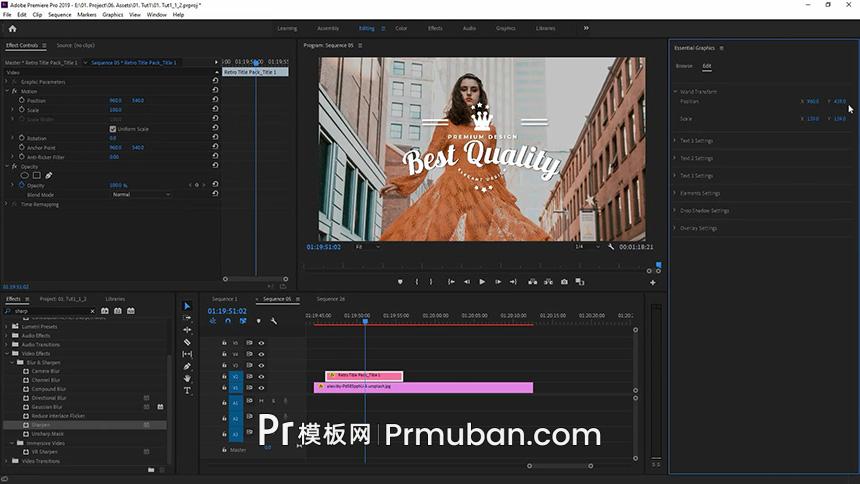Viewport: 860px width, 484px height.
Task: Toggle snap in timeline
Action: pos(228,321)
